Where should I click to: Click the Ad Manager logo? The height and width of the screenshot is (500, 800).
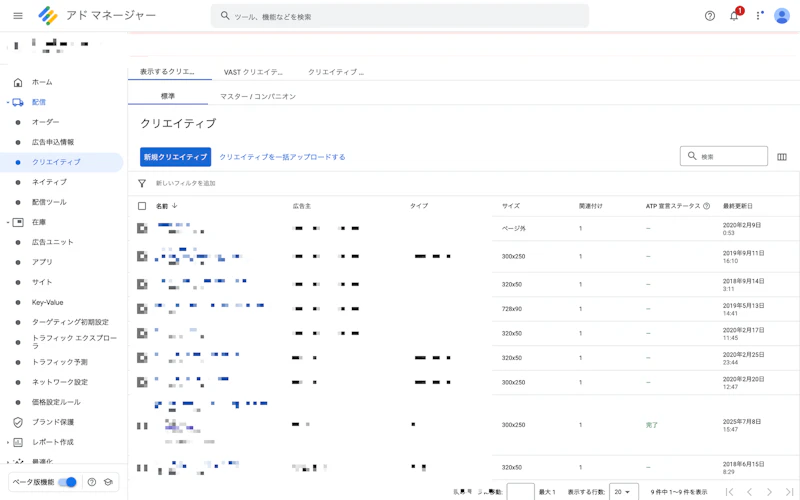(x=47, y=16)
